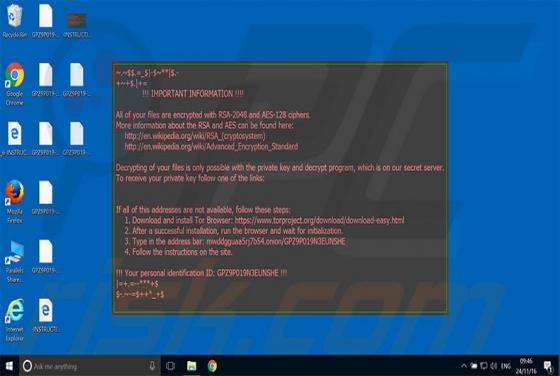Select the Parallels Share desktop shortcut
Image resolution: width=560 pixels, height=376 pixels.
tap(14, 261)
